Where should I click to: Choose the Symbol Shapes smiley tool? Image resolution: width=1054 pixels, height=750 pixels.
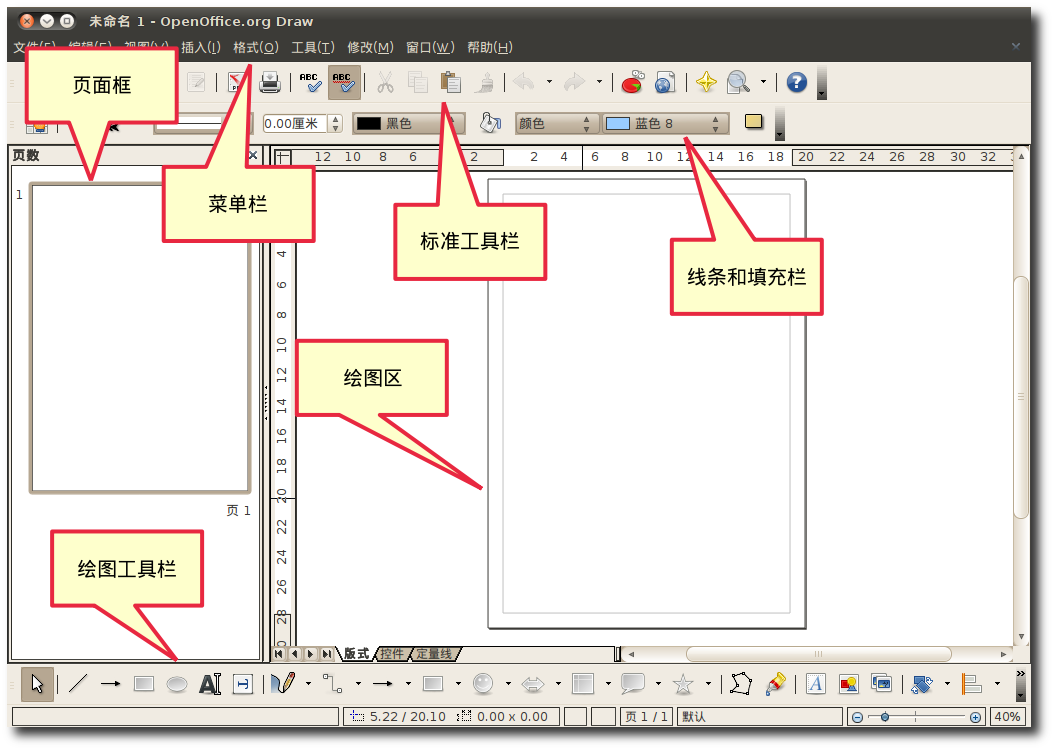pos(483,684)
